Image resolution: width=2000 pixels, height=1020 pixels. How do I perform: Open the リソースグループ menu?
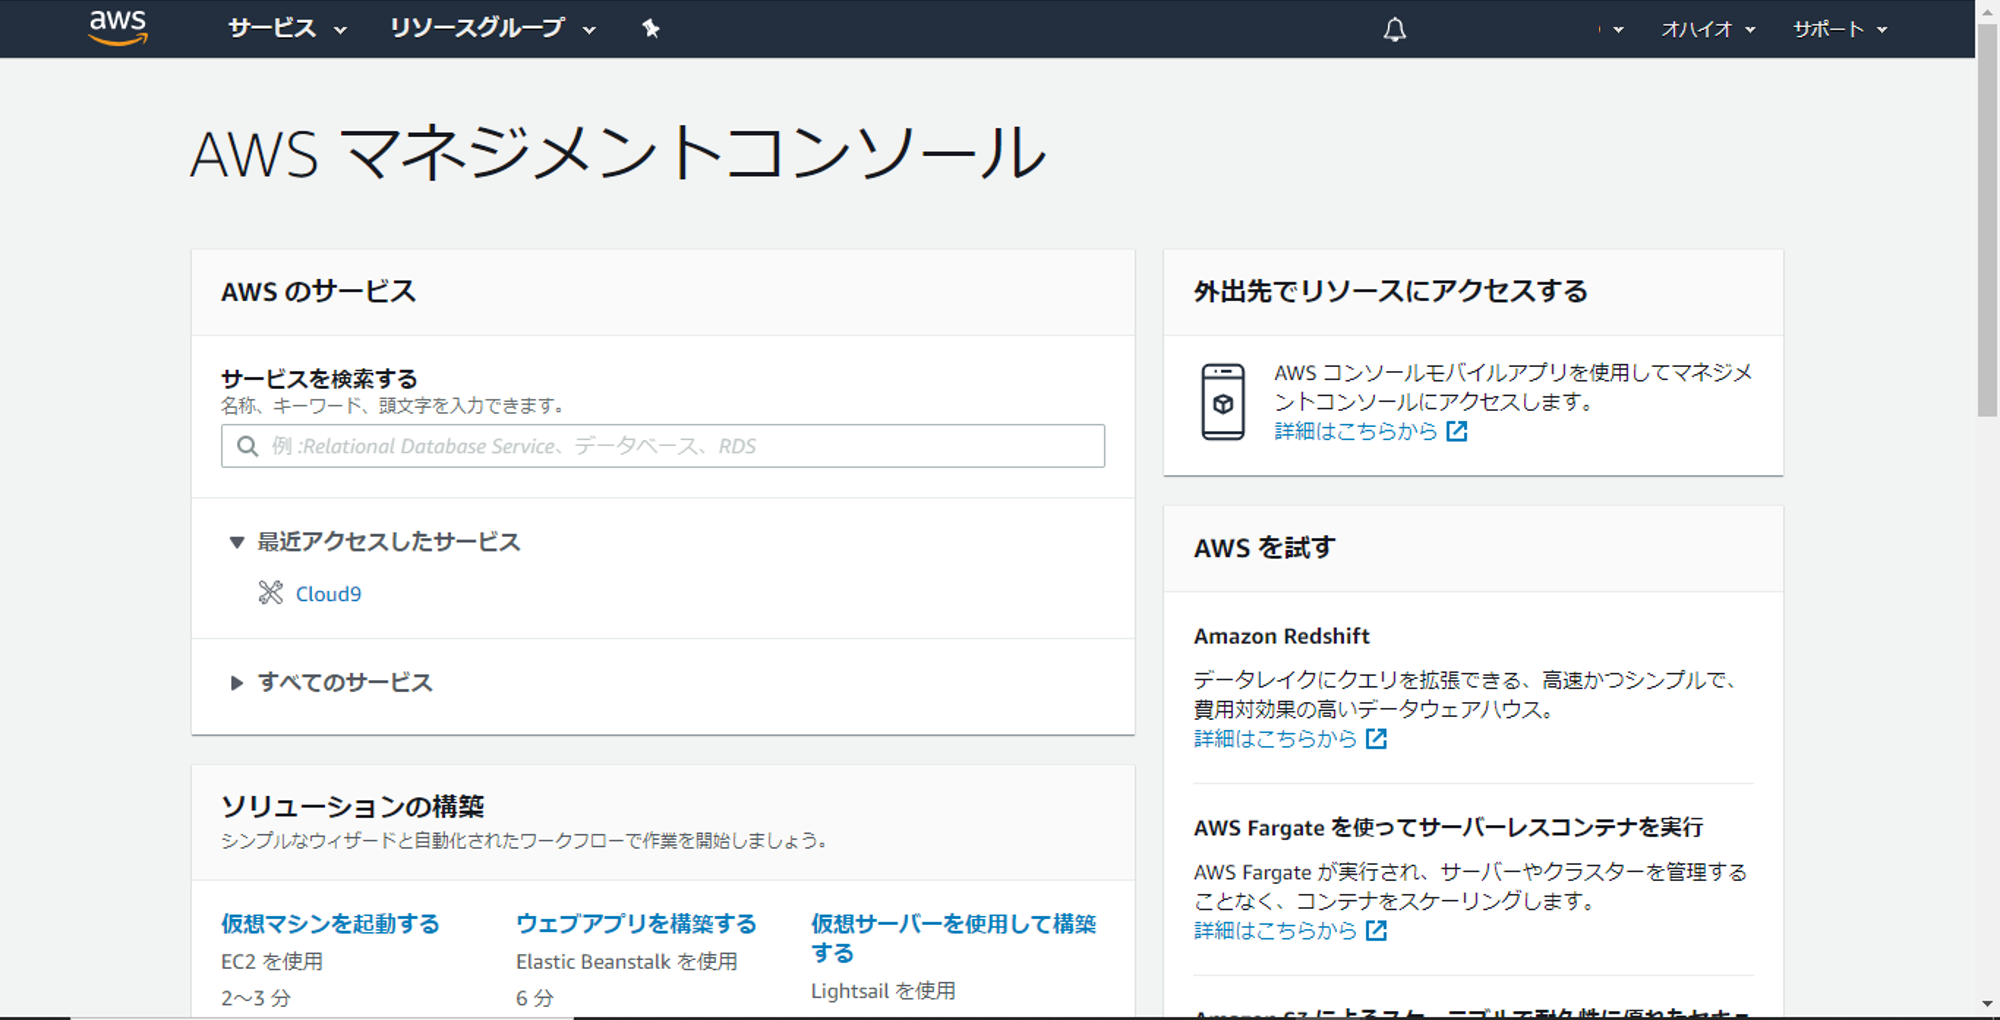point(492,29)
